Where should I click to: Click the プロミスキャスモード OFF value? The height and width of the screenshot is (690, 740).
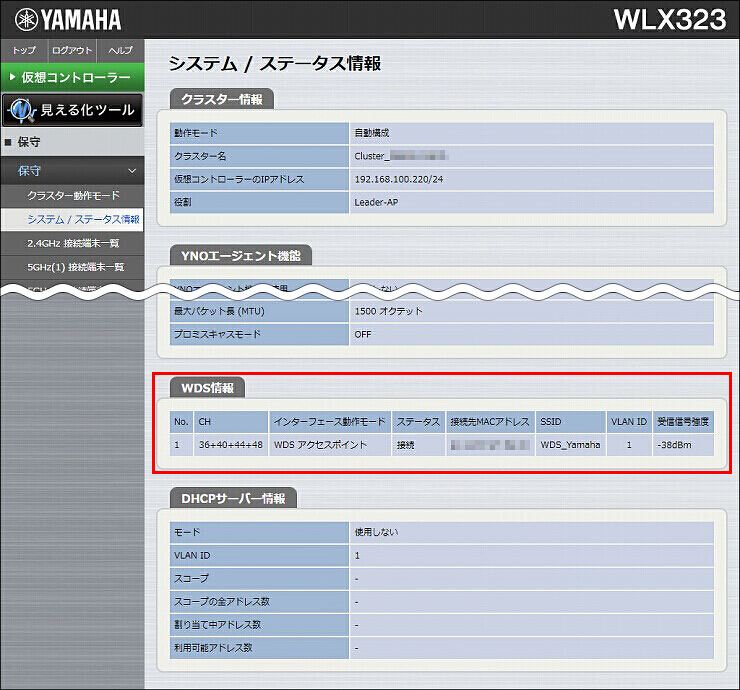coord(363,335)
